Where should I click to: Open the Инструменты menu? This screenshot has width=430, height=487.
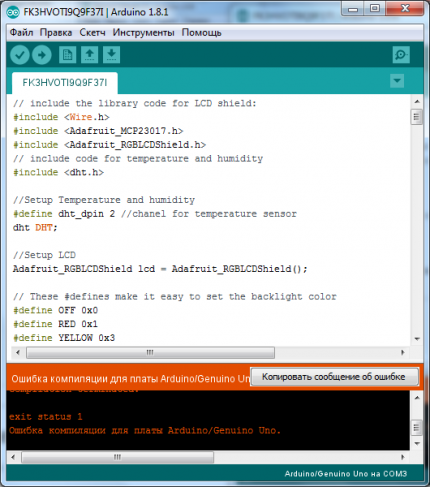143,33
